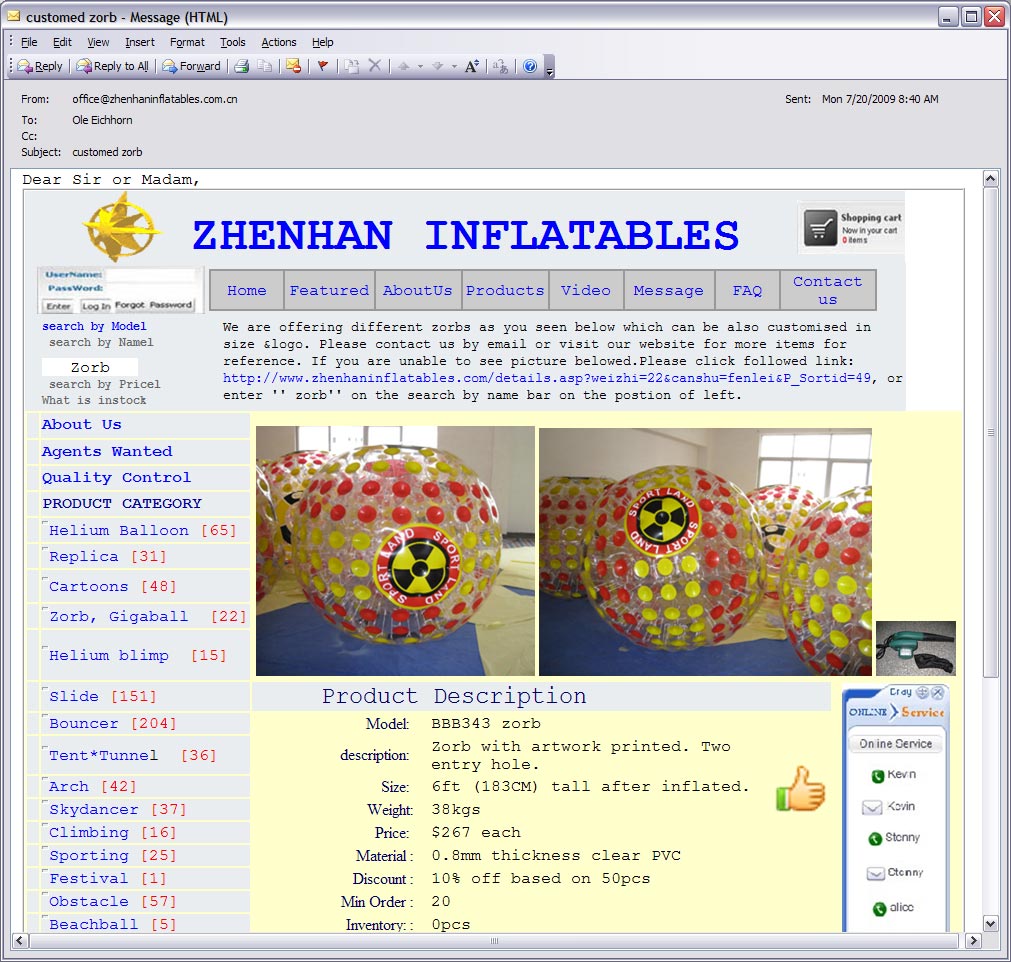This screenshot has width=1011, height=962.
Task: Click the Reply toolbar button
Action: point(40,66)
